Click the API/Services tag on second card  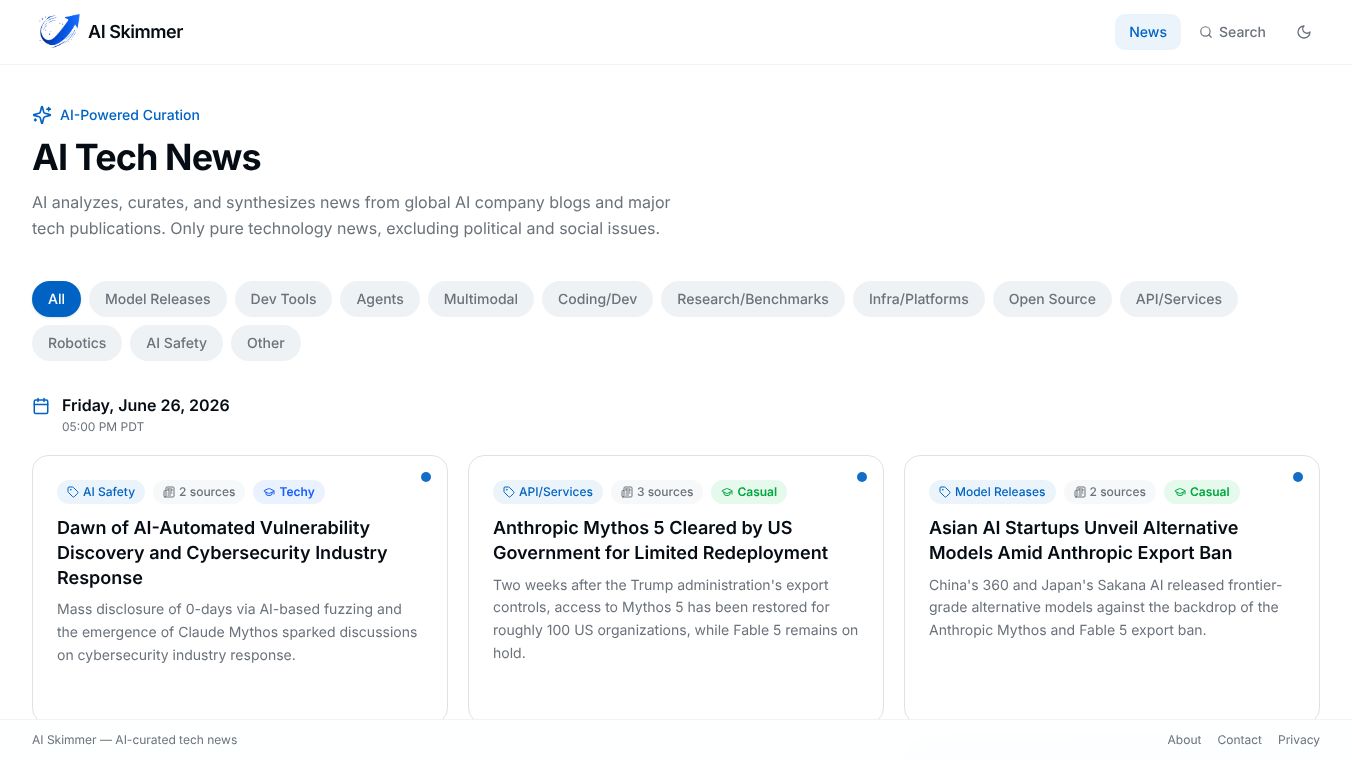pyautogui.click(x=548, y=492)
